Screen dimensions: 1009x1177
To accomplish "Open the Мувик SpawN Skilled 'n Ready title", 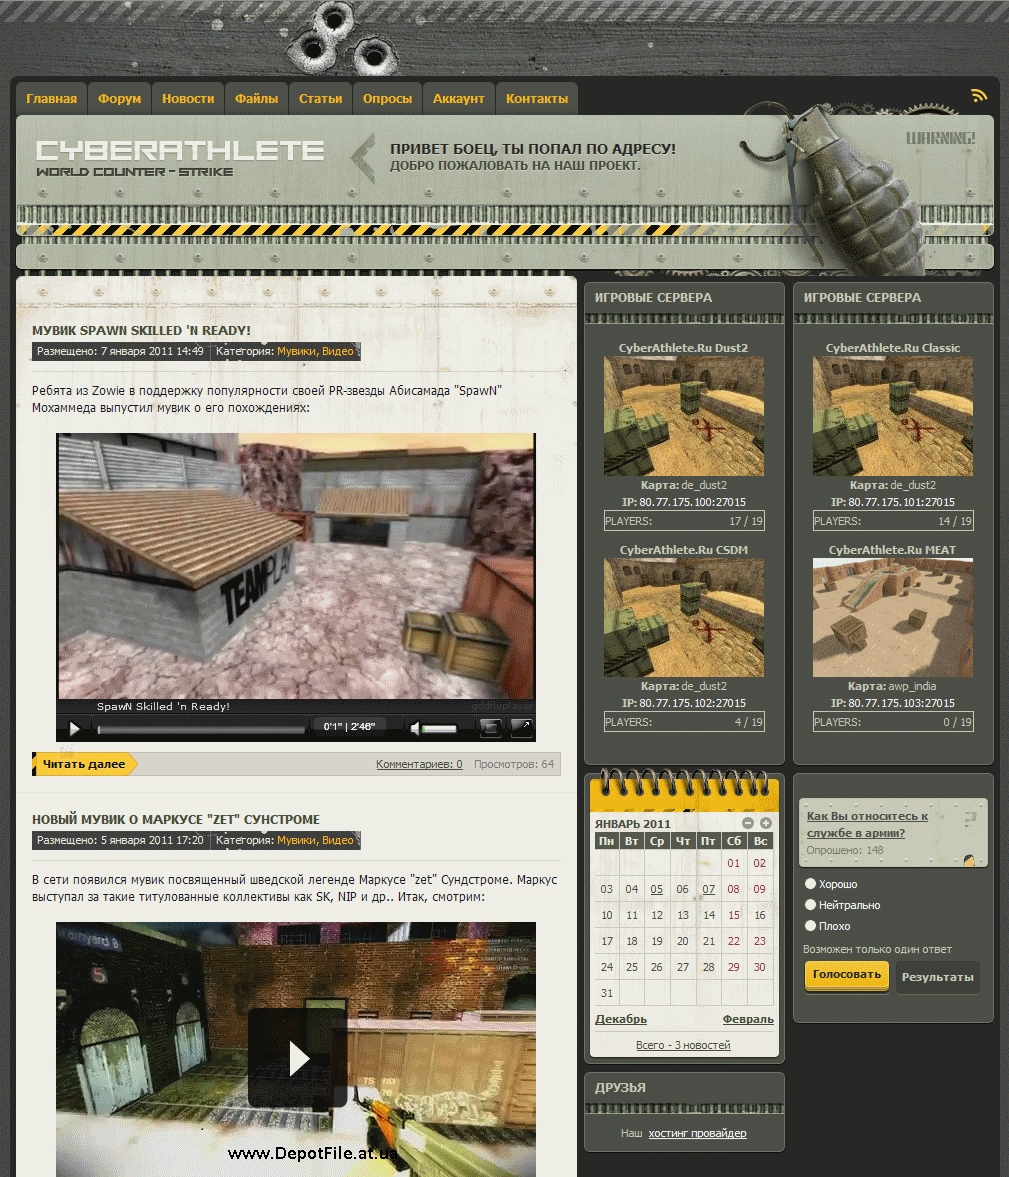I will pos(141,330).
